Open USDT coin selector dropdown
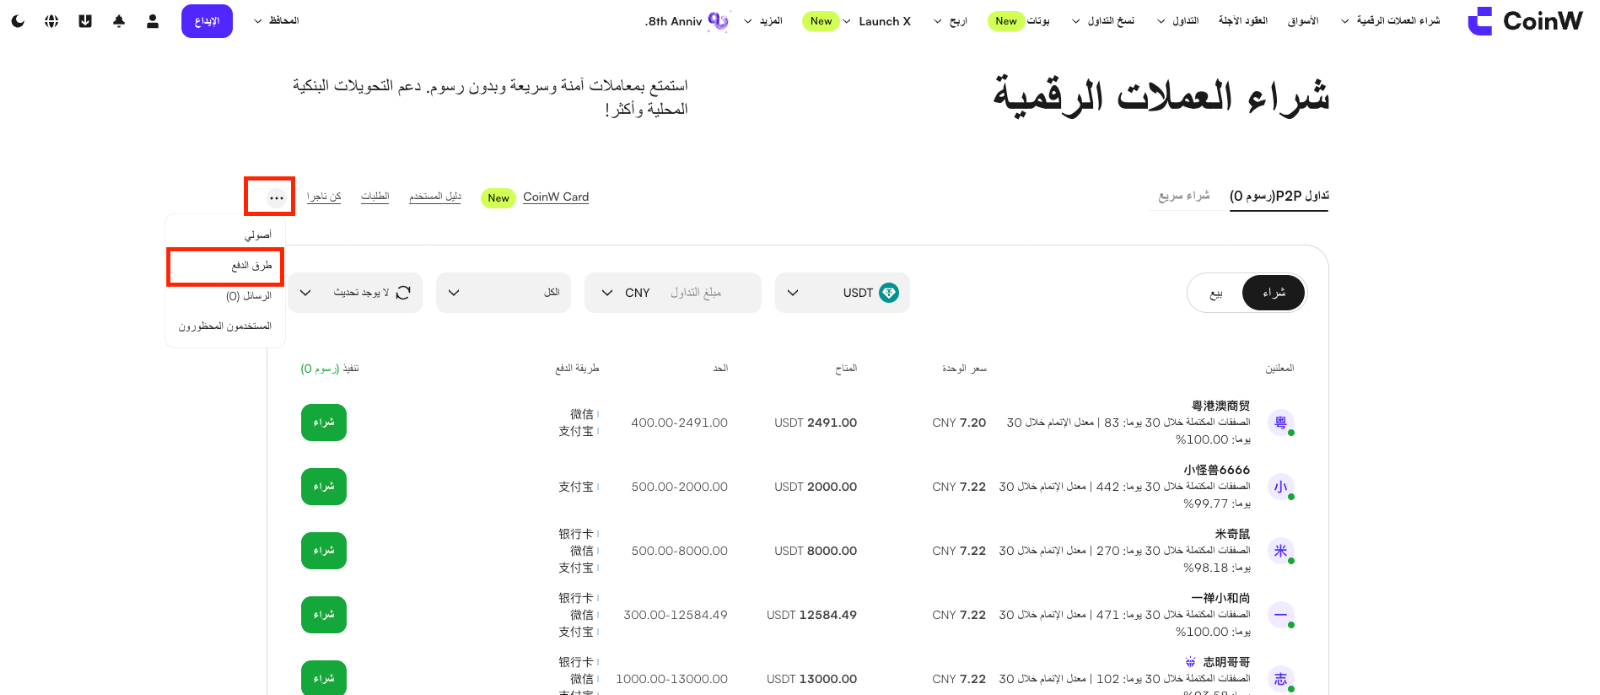 pyautogui.click(x=842, y=293)
